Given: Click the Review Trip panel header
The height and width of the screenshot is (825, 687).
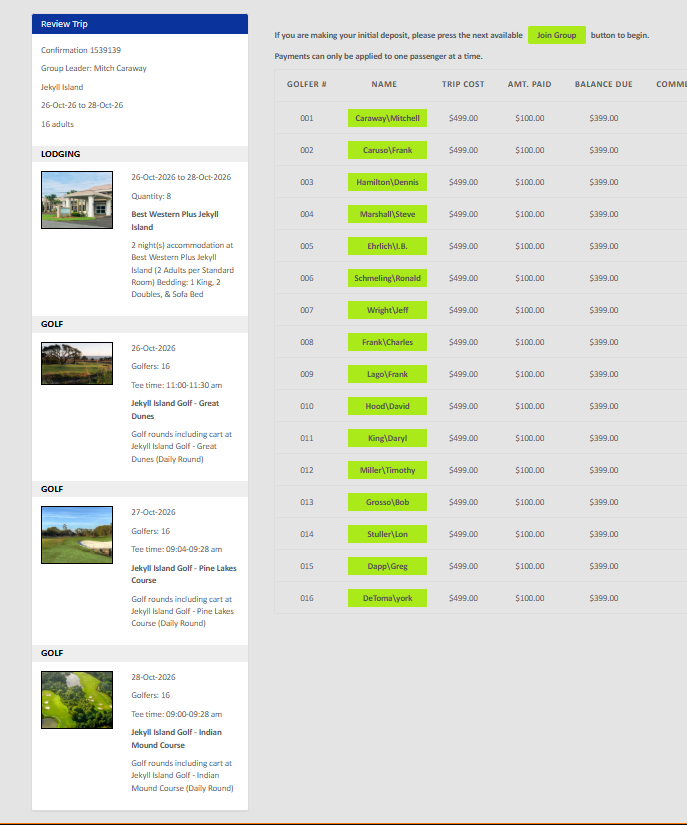Looking at the screenshot, I should (x=140, y=24).
